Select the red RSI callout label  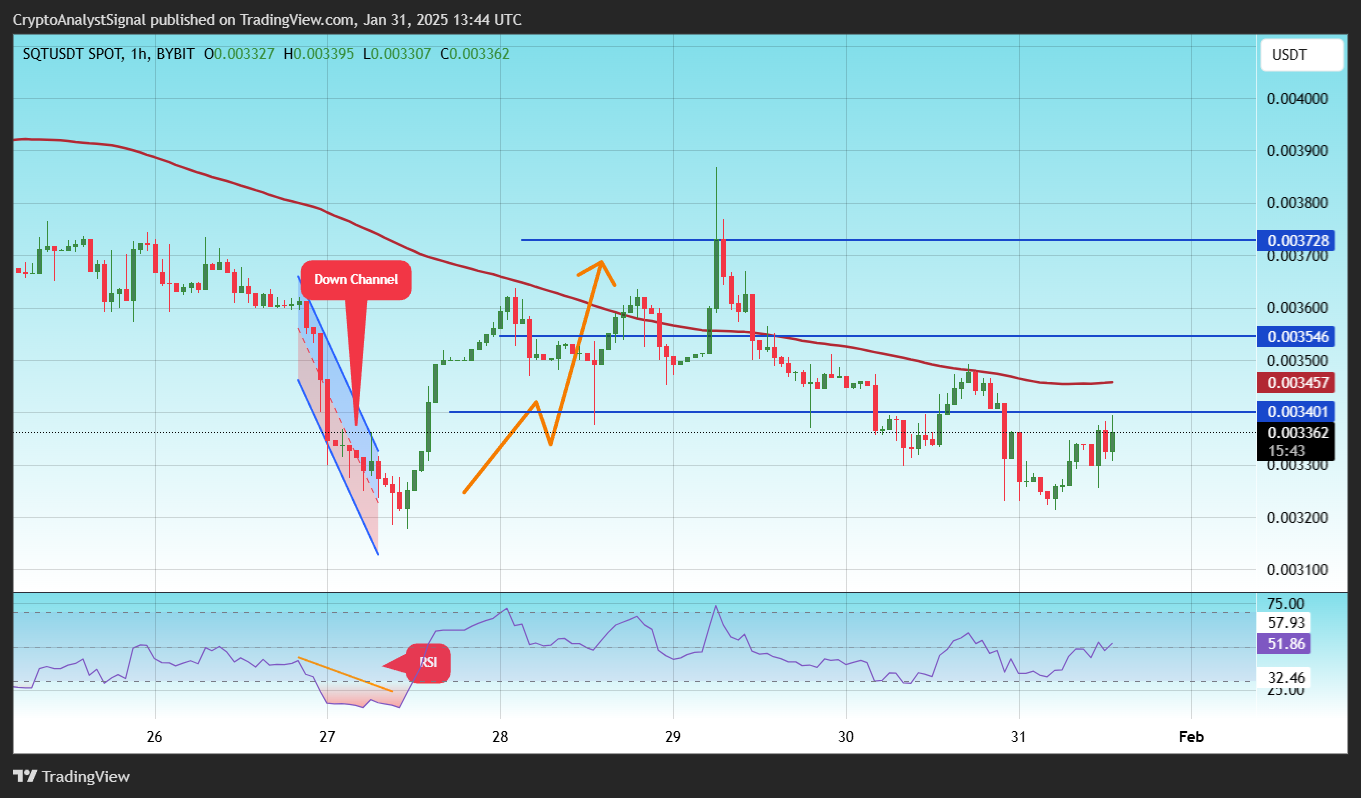(428, 662)
